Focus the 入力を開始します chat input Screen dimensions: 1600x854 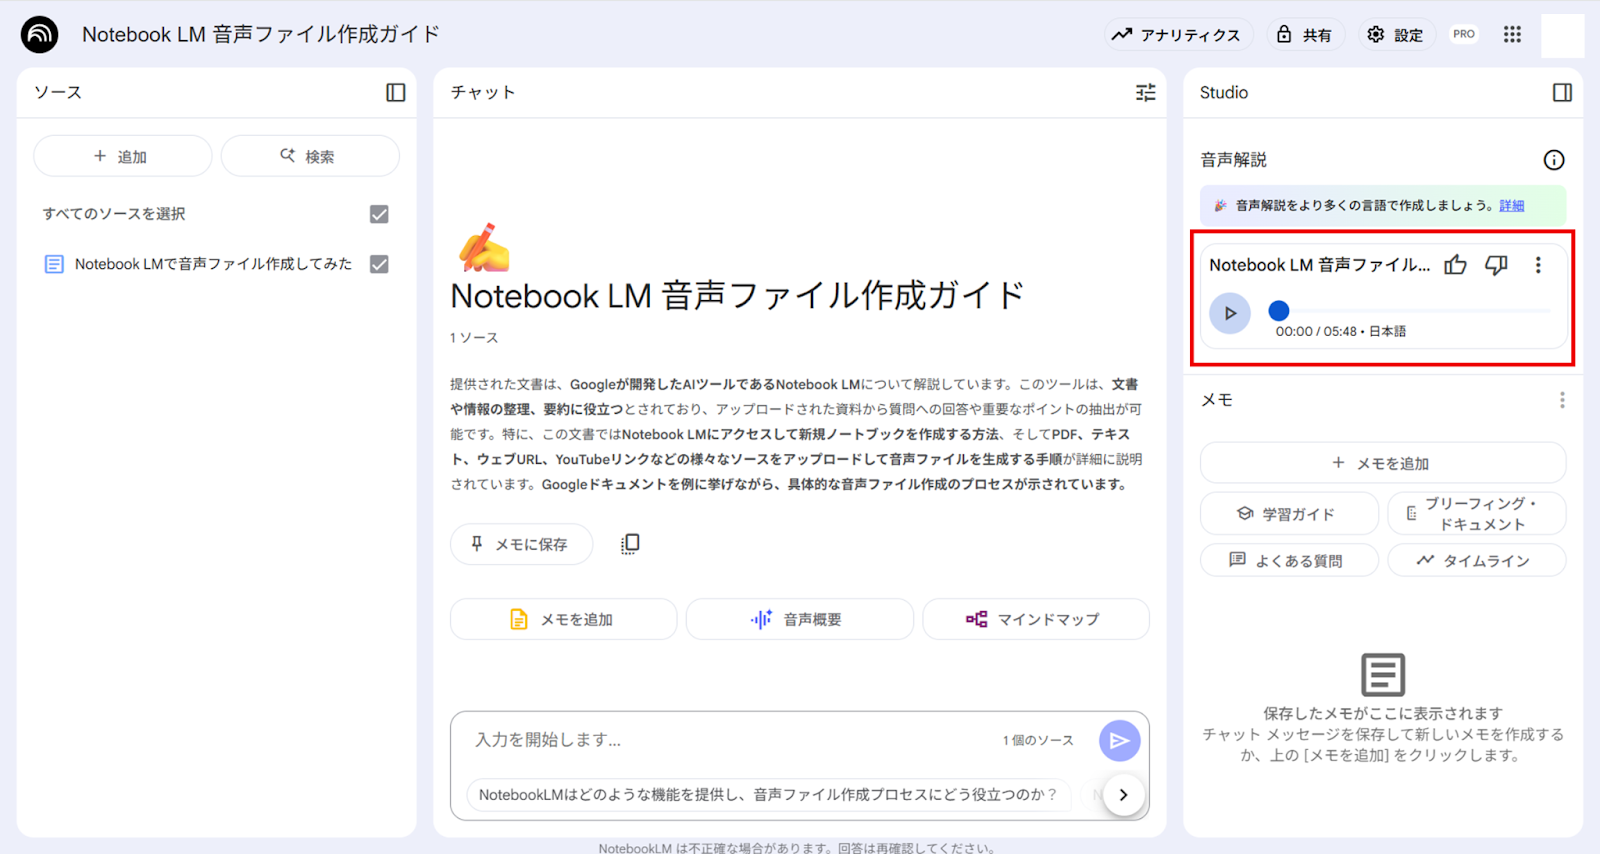pos(730,740)
